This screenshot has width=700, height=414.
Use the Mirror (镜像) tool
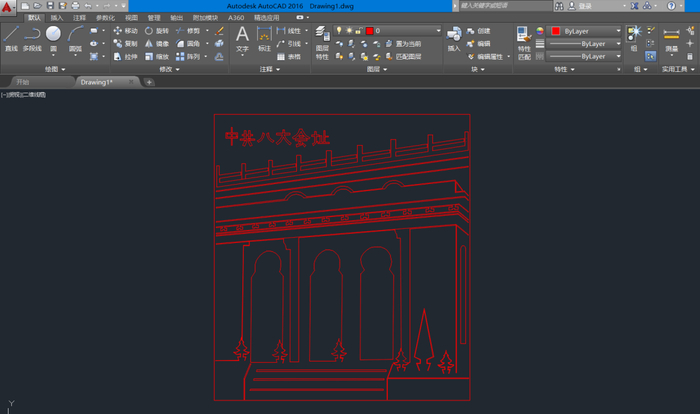tap(157, 44)
